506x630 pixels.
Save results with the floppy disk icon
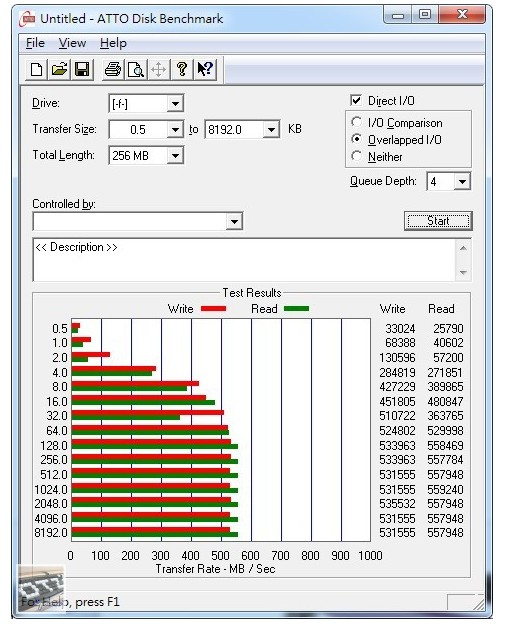point(82,70)
